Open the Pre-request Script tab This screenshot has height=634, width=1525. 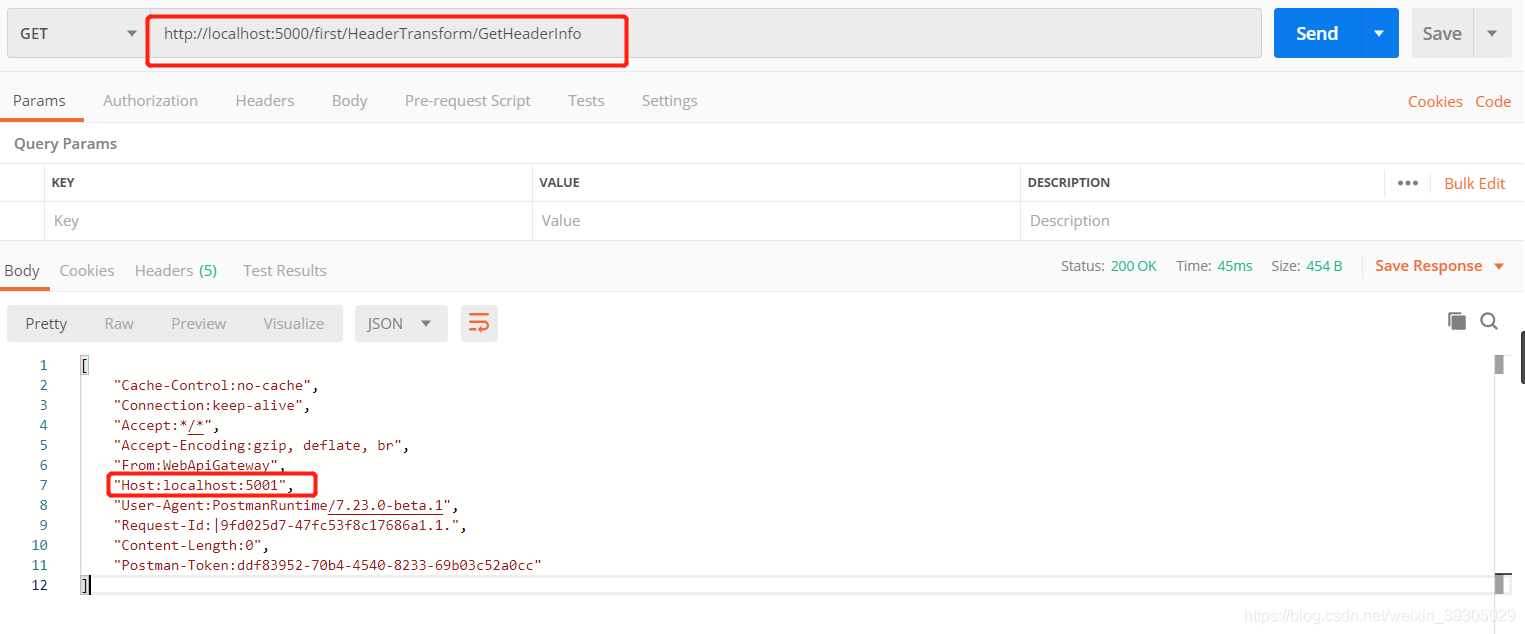tap(467, 100)
